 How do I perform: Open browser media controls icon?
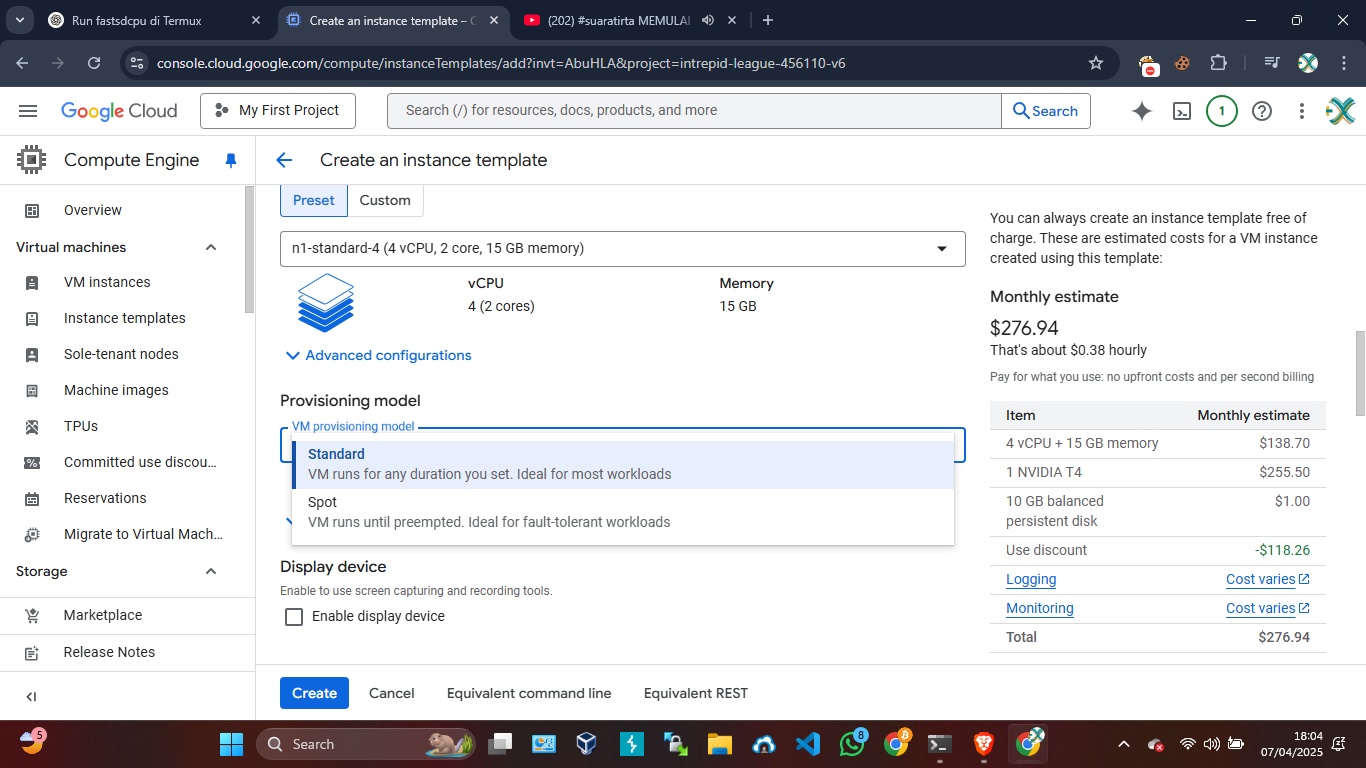coord(1272,63)
